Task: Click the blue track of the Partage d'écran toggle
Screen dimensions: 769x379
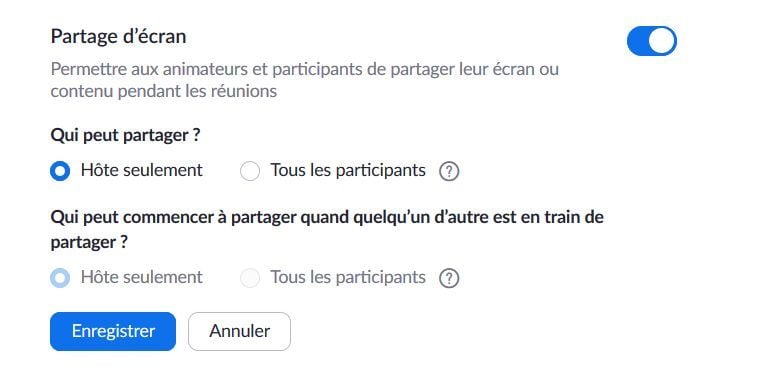Action: [x=638, y=41]
